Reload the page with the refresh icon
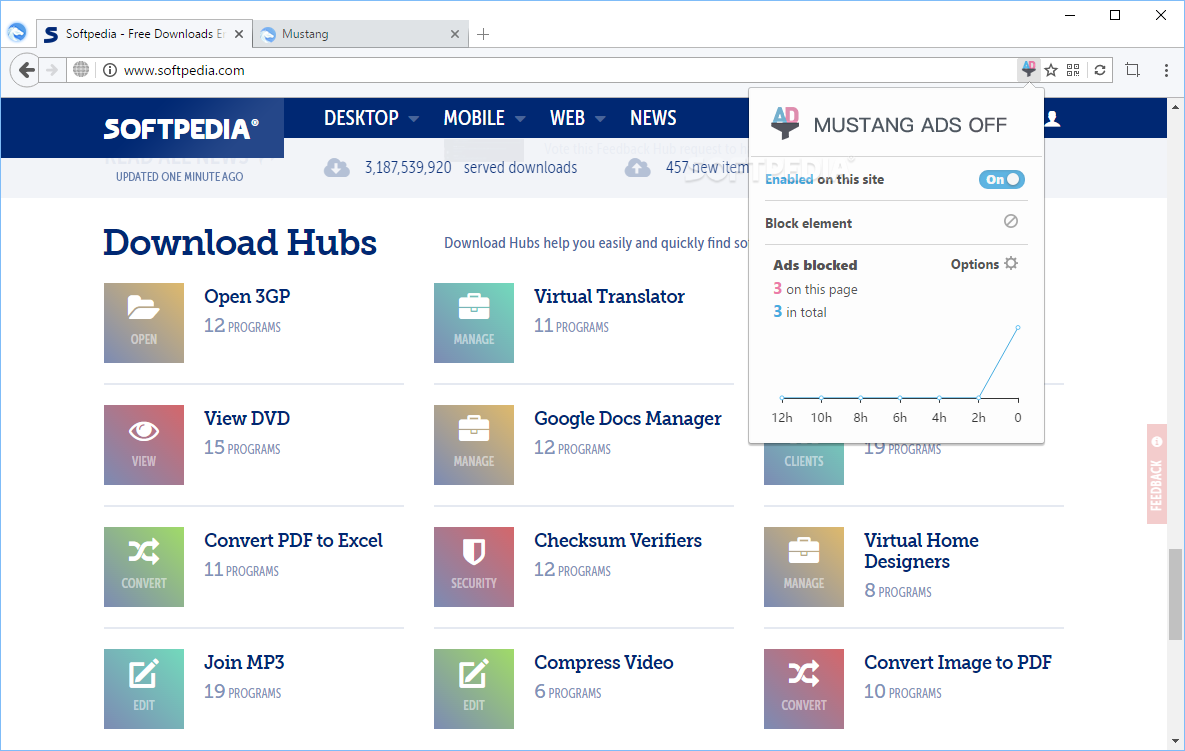The image size is (1185, 751). coord(1100,70)
